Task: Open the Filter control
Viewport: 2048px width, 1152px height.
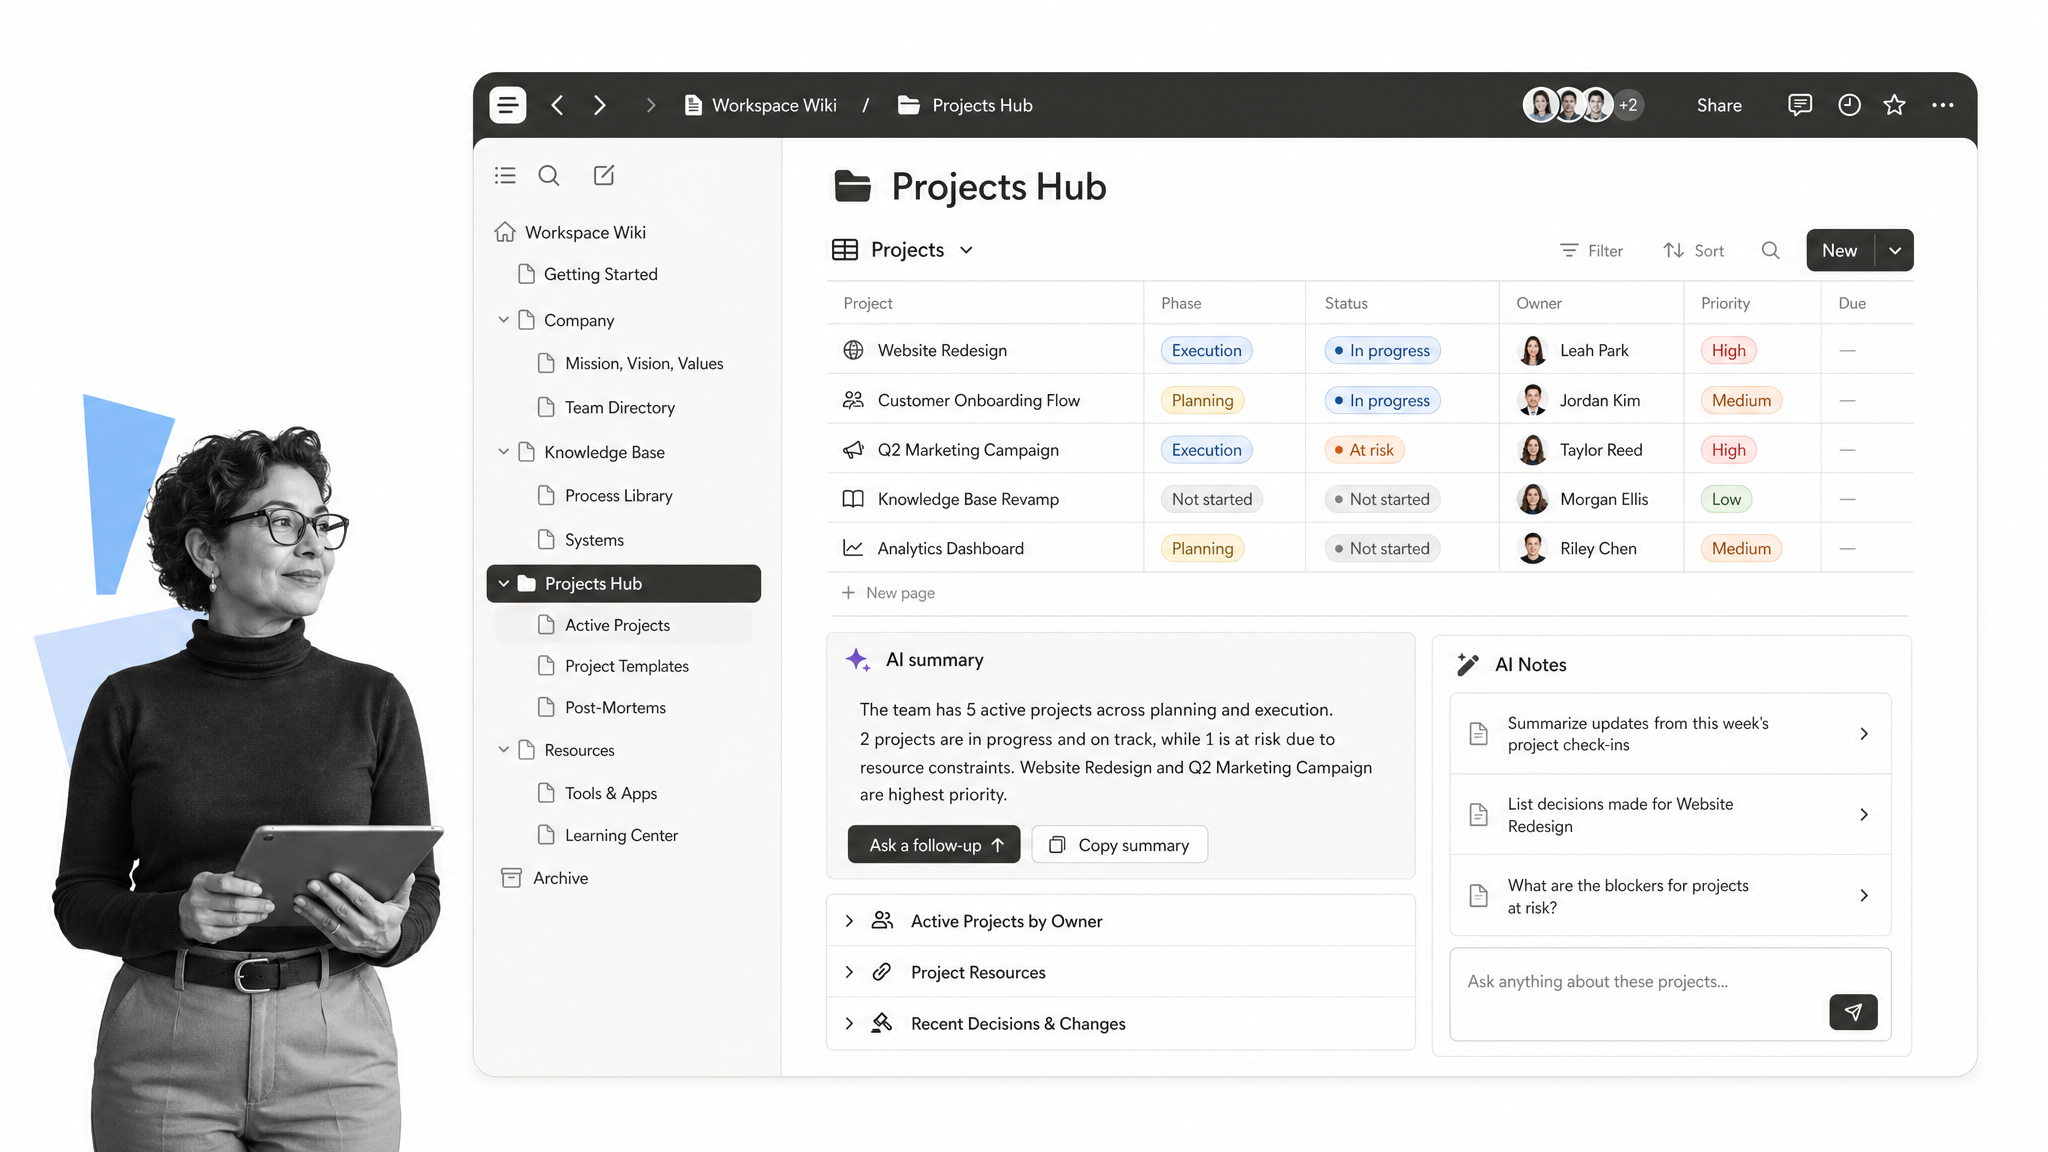Action: click(1591, 250)
